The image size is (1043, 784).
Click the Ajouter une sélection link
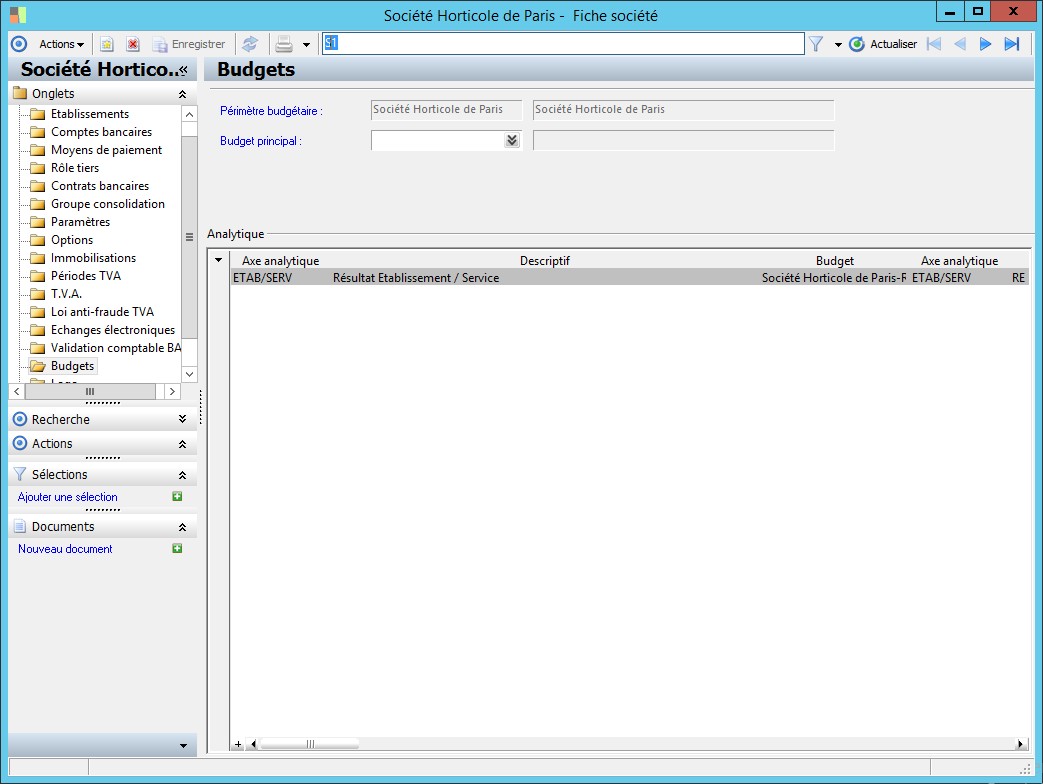68,497
